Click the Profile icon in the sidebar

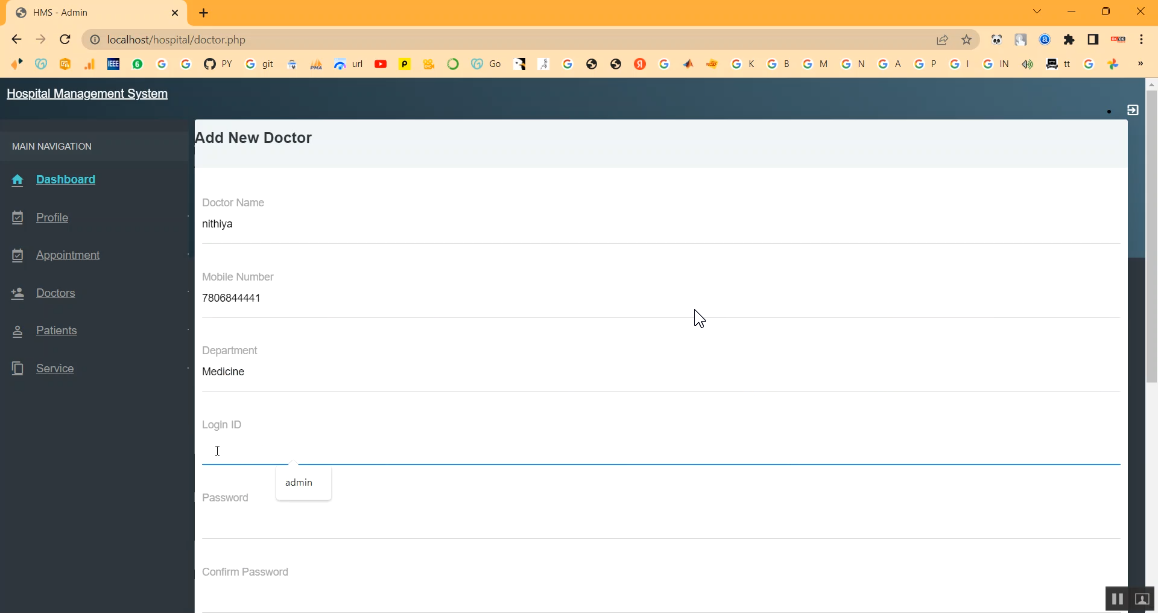[x=18, y=217]
